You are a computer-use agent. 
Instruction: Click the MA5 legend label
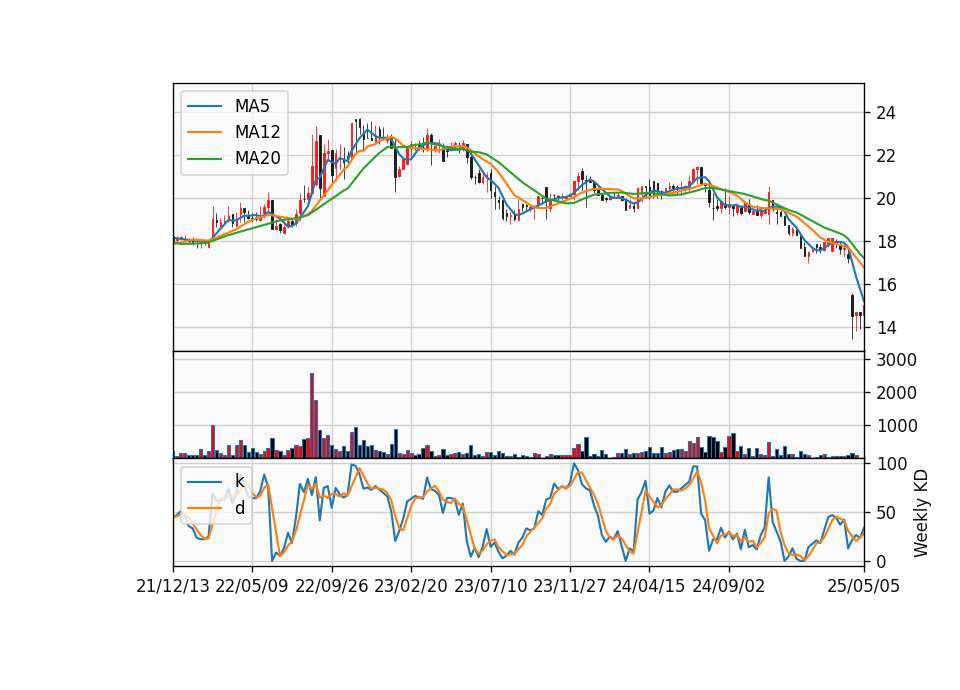(x=252, y=106)
